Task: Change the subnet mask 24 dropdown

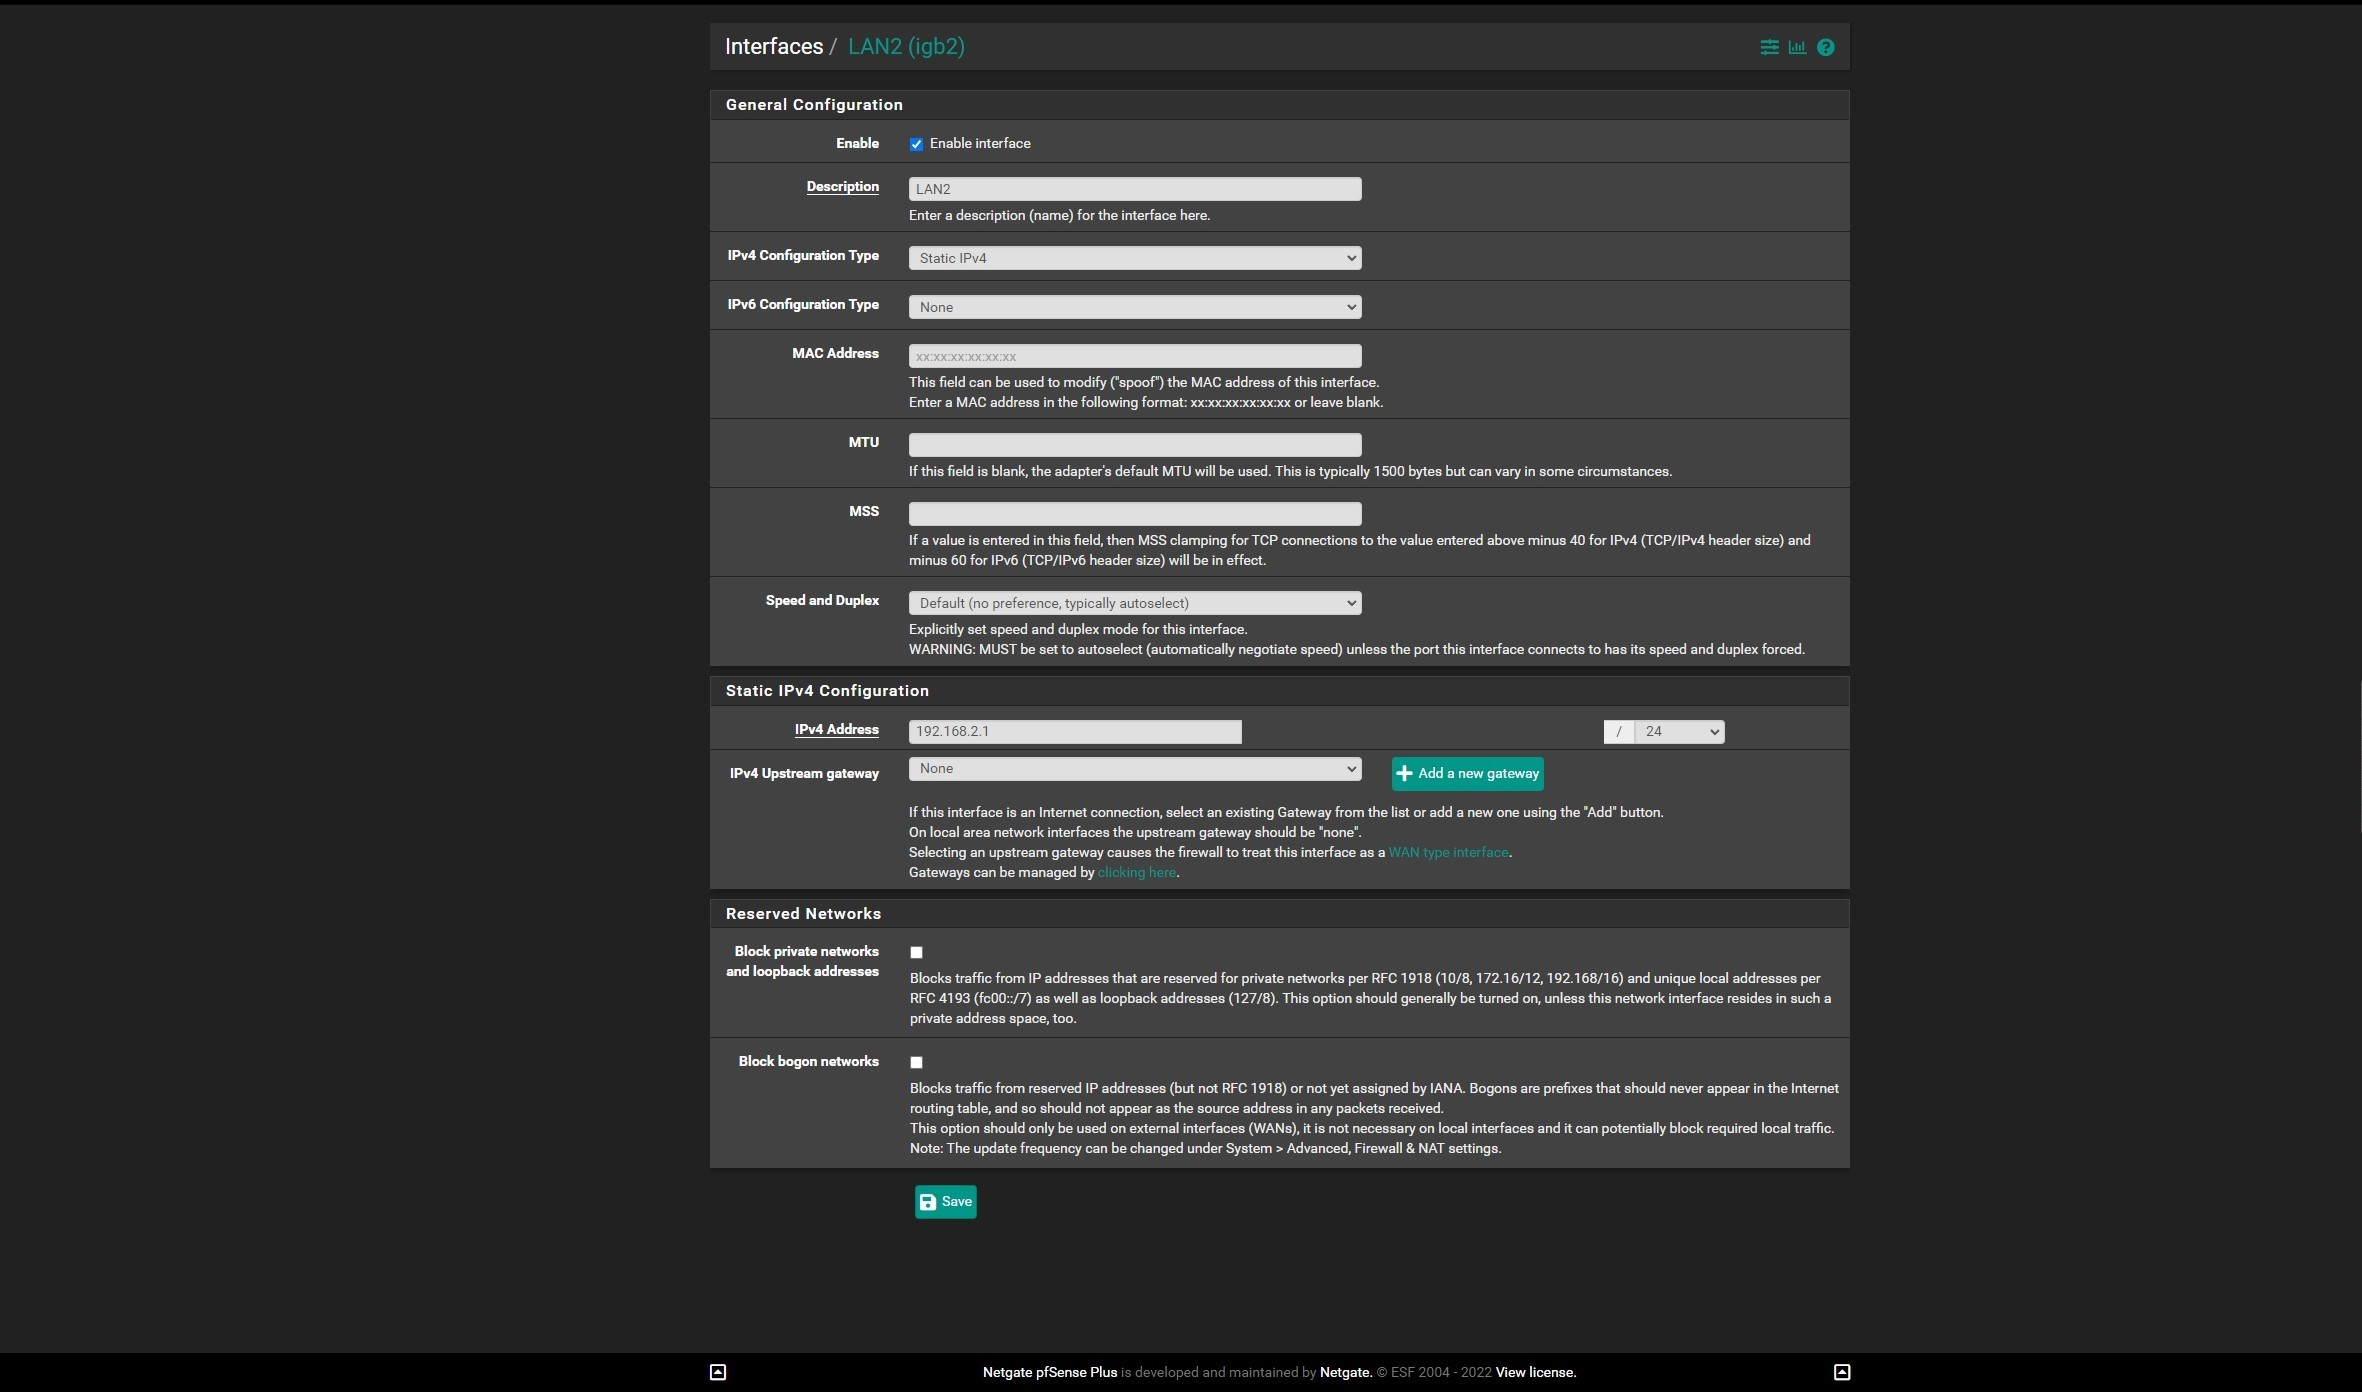Action: [x=1678, y=732]
